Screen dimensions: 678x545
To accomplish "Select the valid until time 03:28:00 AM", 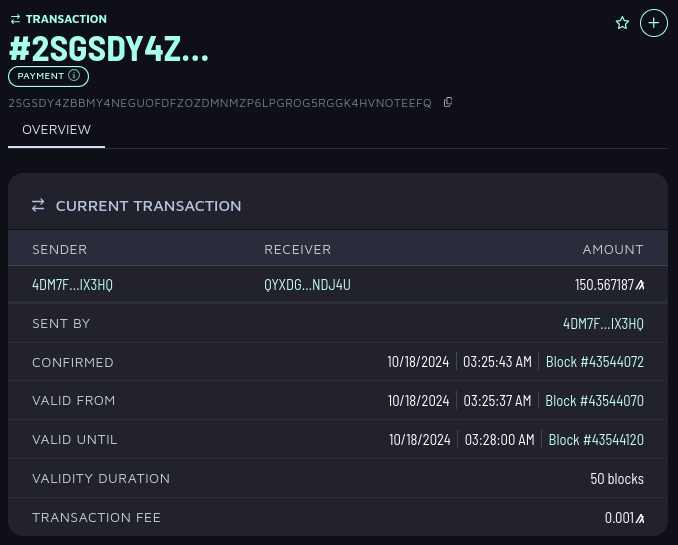I will tap(499, 439).
